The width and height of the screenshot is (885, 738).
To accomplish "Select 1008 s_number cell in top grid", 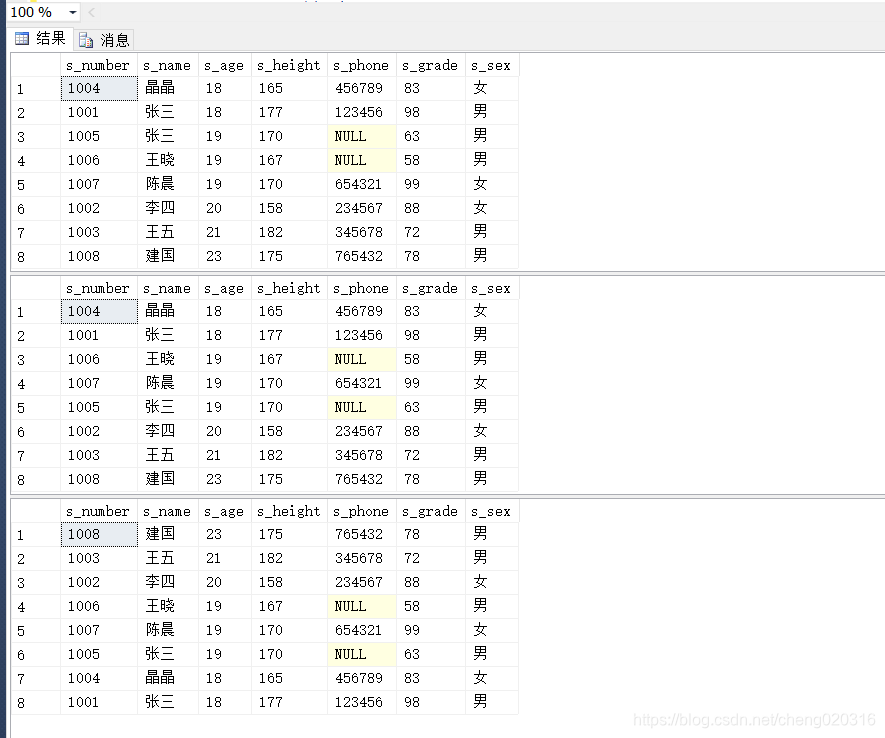I will point(99,256).
